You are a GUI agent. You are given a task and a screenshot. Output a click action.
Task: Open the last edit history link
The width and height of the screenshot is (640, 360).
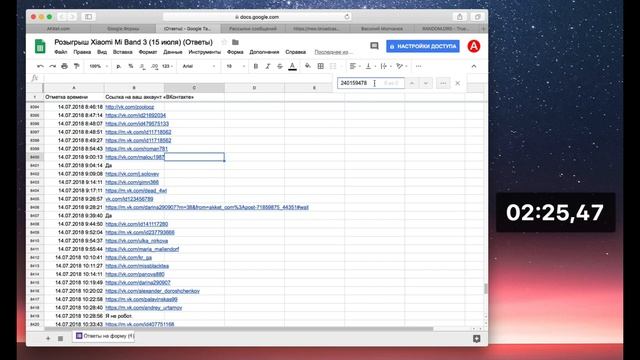[x=333, y=52]
